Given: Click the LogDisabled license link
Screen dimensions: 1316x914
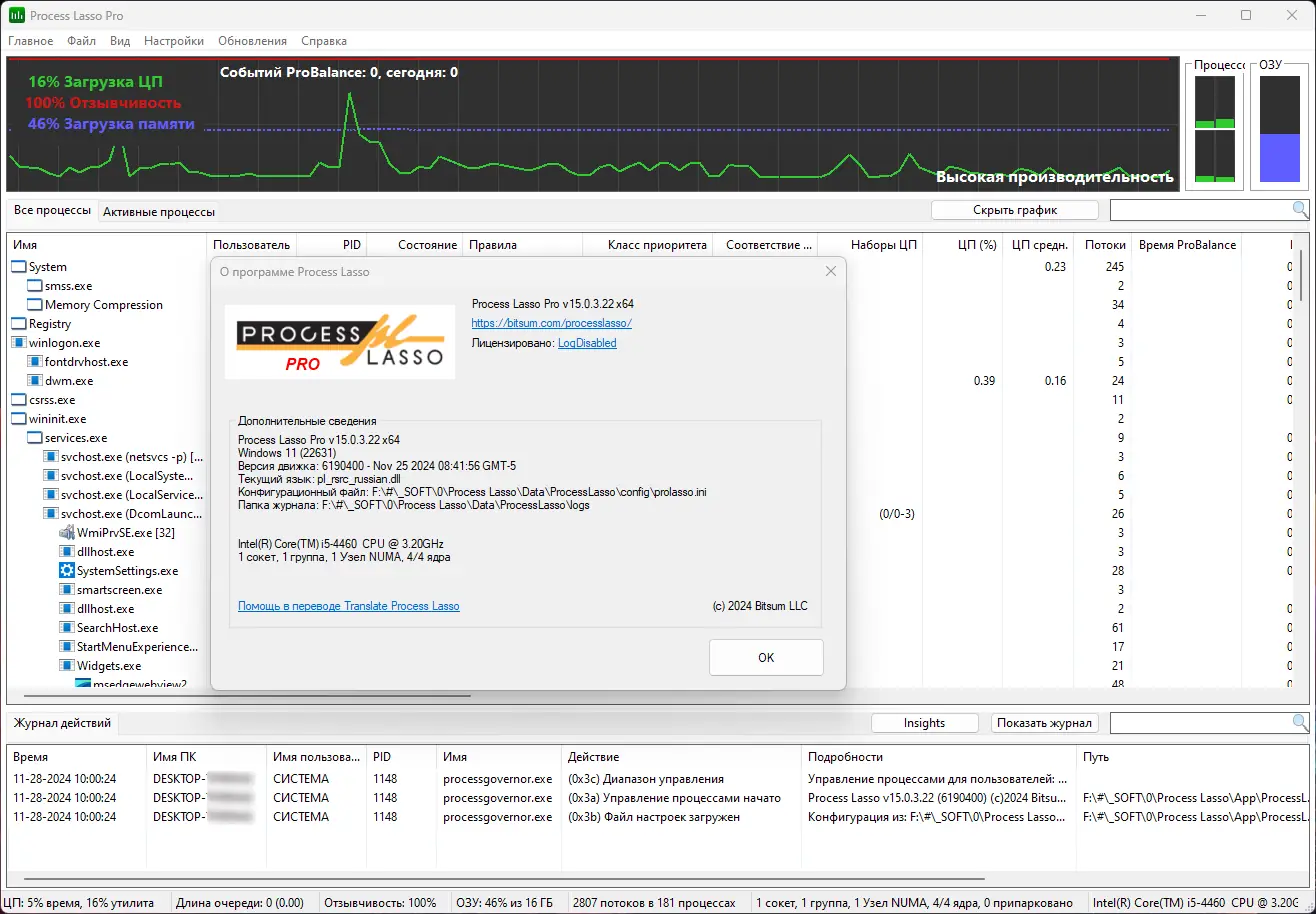Looking at the screenshot, I should [x=587, y=343].
